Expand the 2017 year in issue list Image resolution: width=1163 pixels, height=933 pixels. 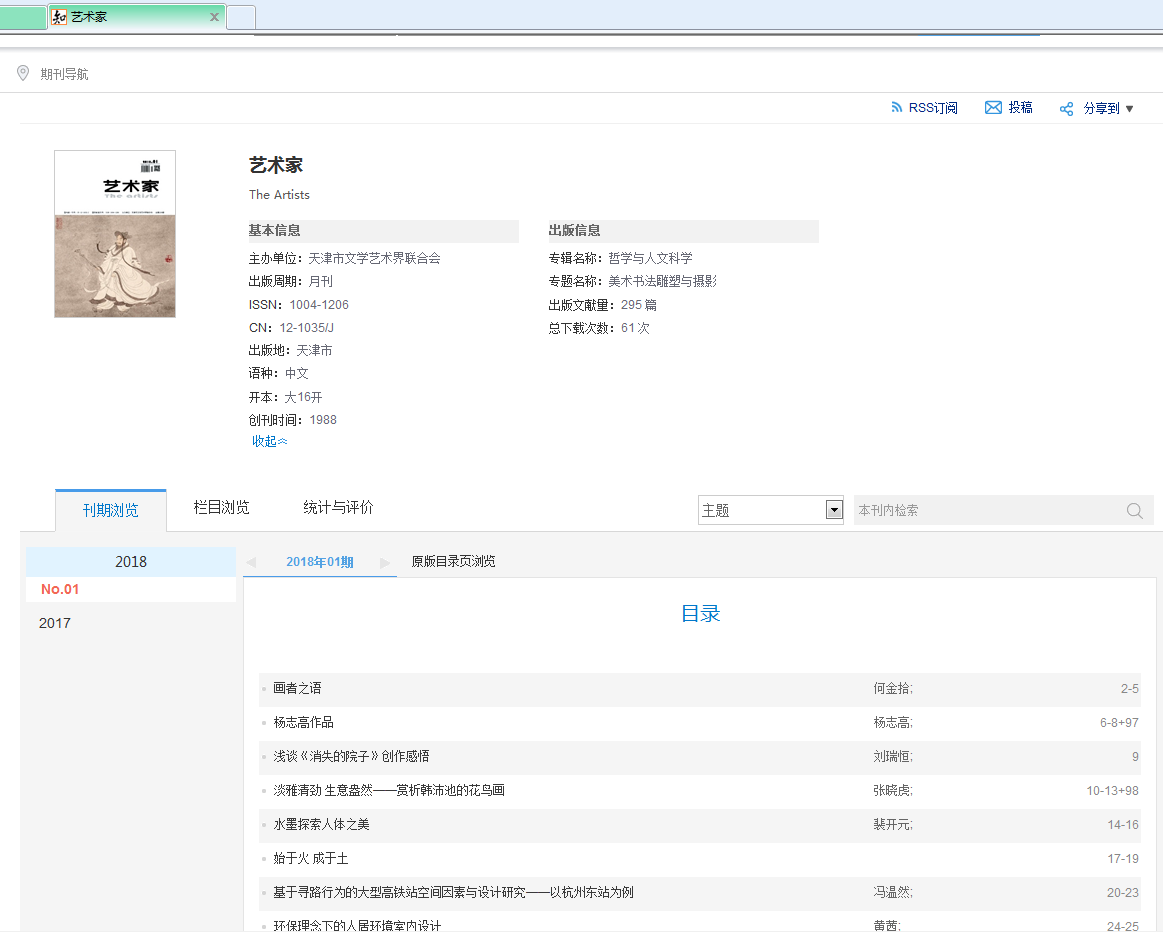(55, 623)
